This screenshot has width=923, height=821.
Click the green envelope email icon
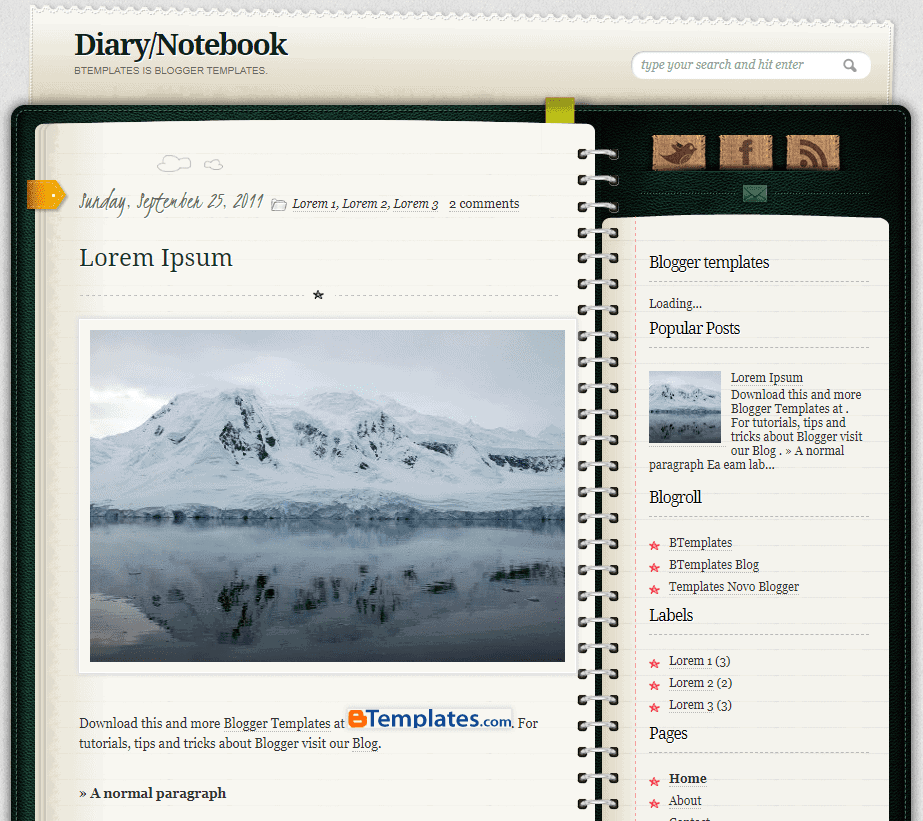(x=755, y=193)
